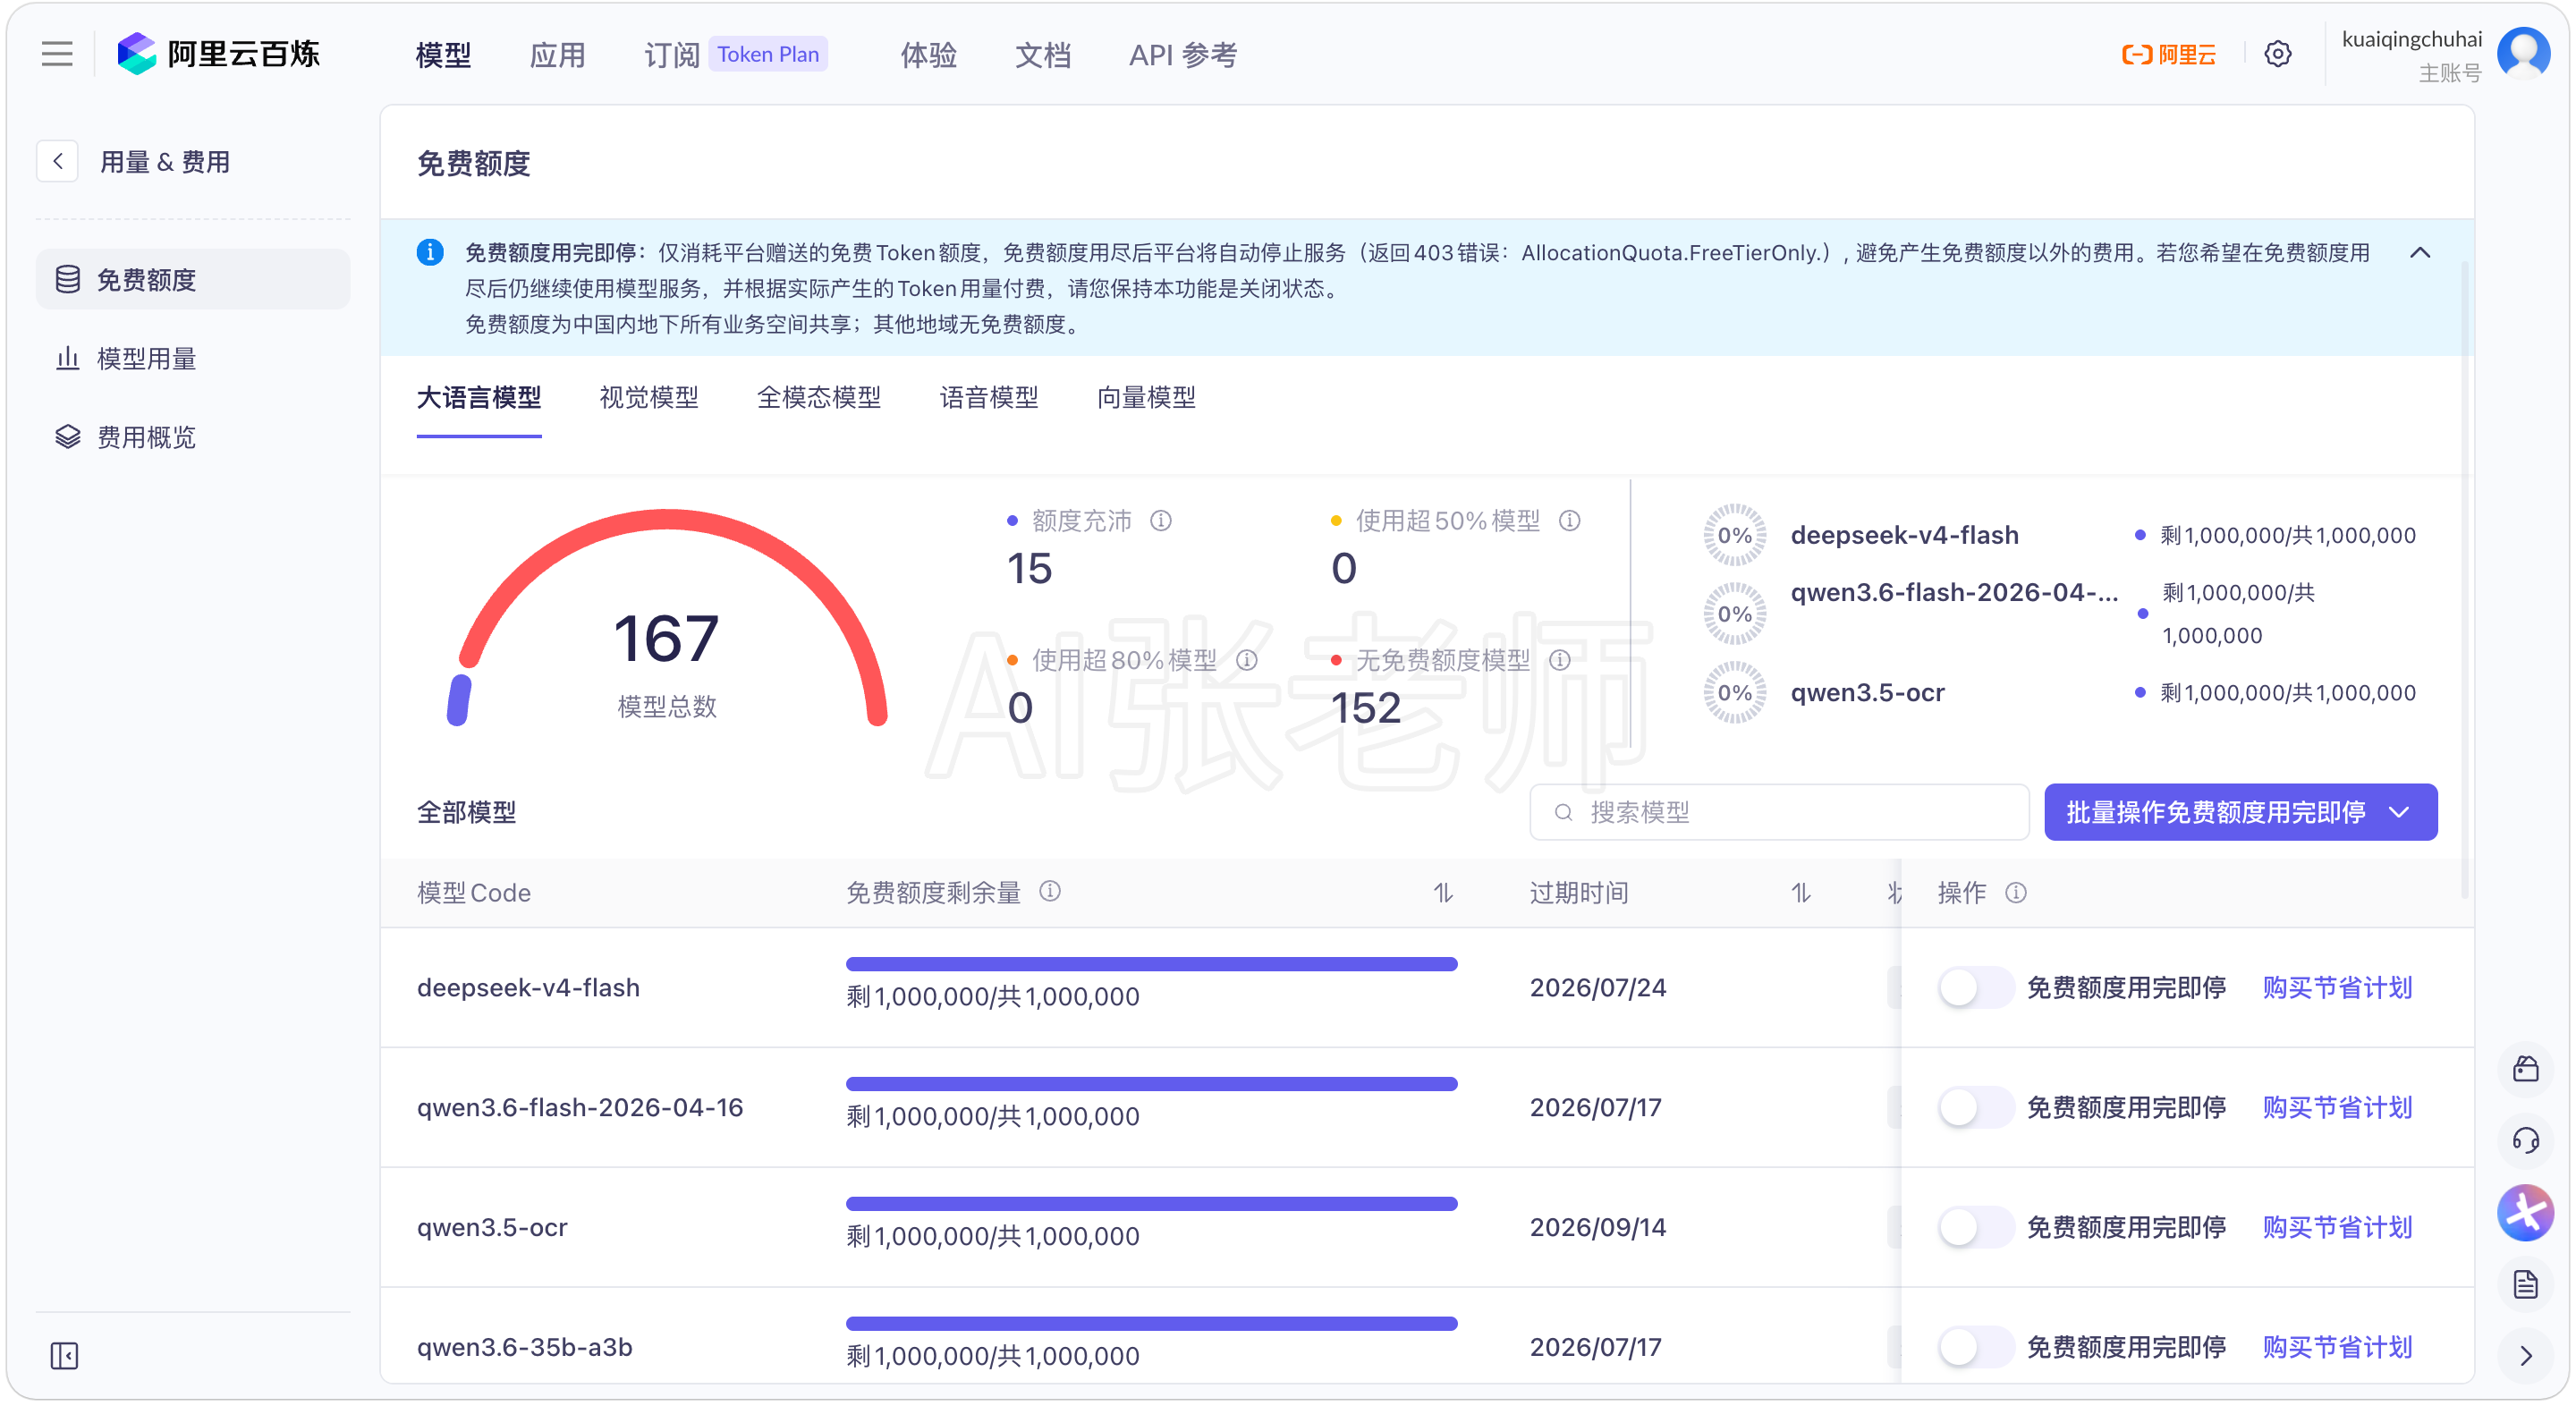This screenshot has width=2576, height=1406.
Task: Click the 0% ring for qwen3.5-ocr
Action: [x=1734, y=692]
